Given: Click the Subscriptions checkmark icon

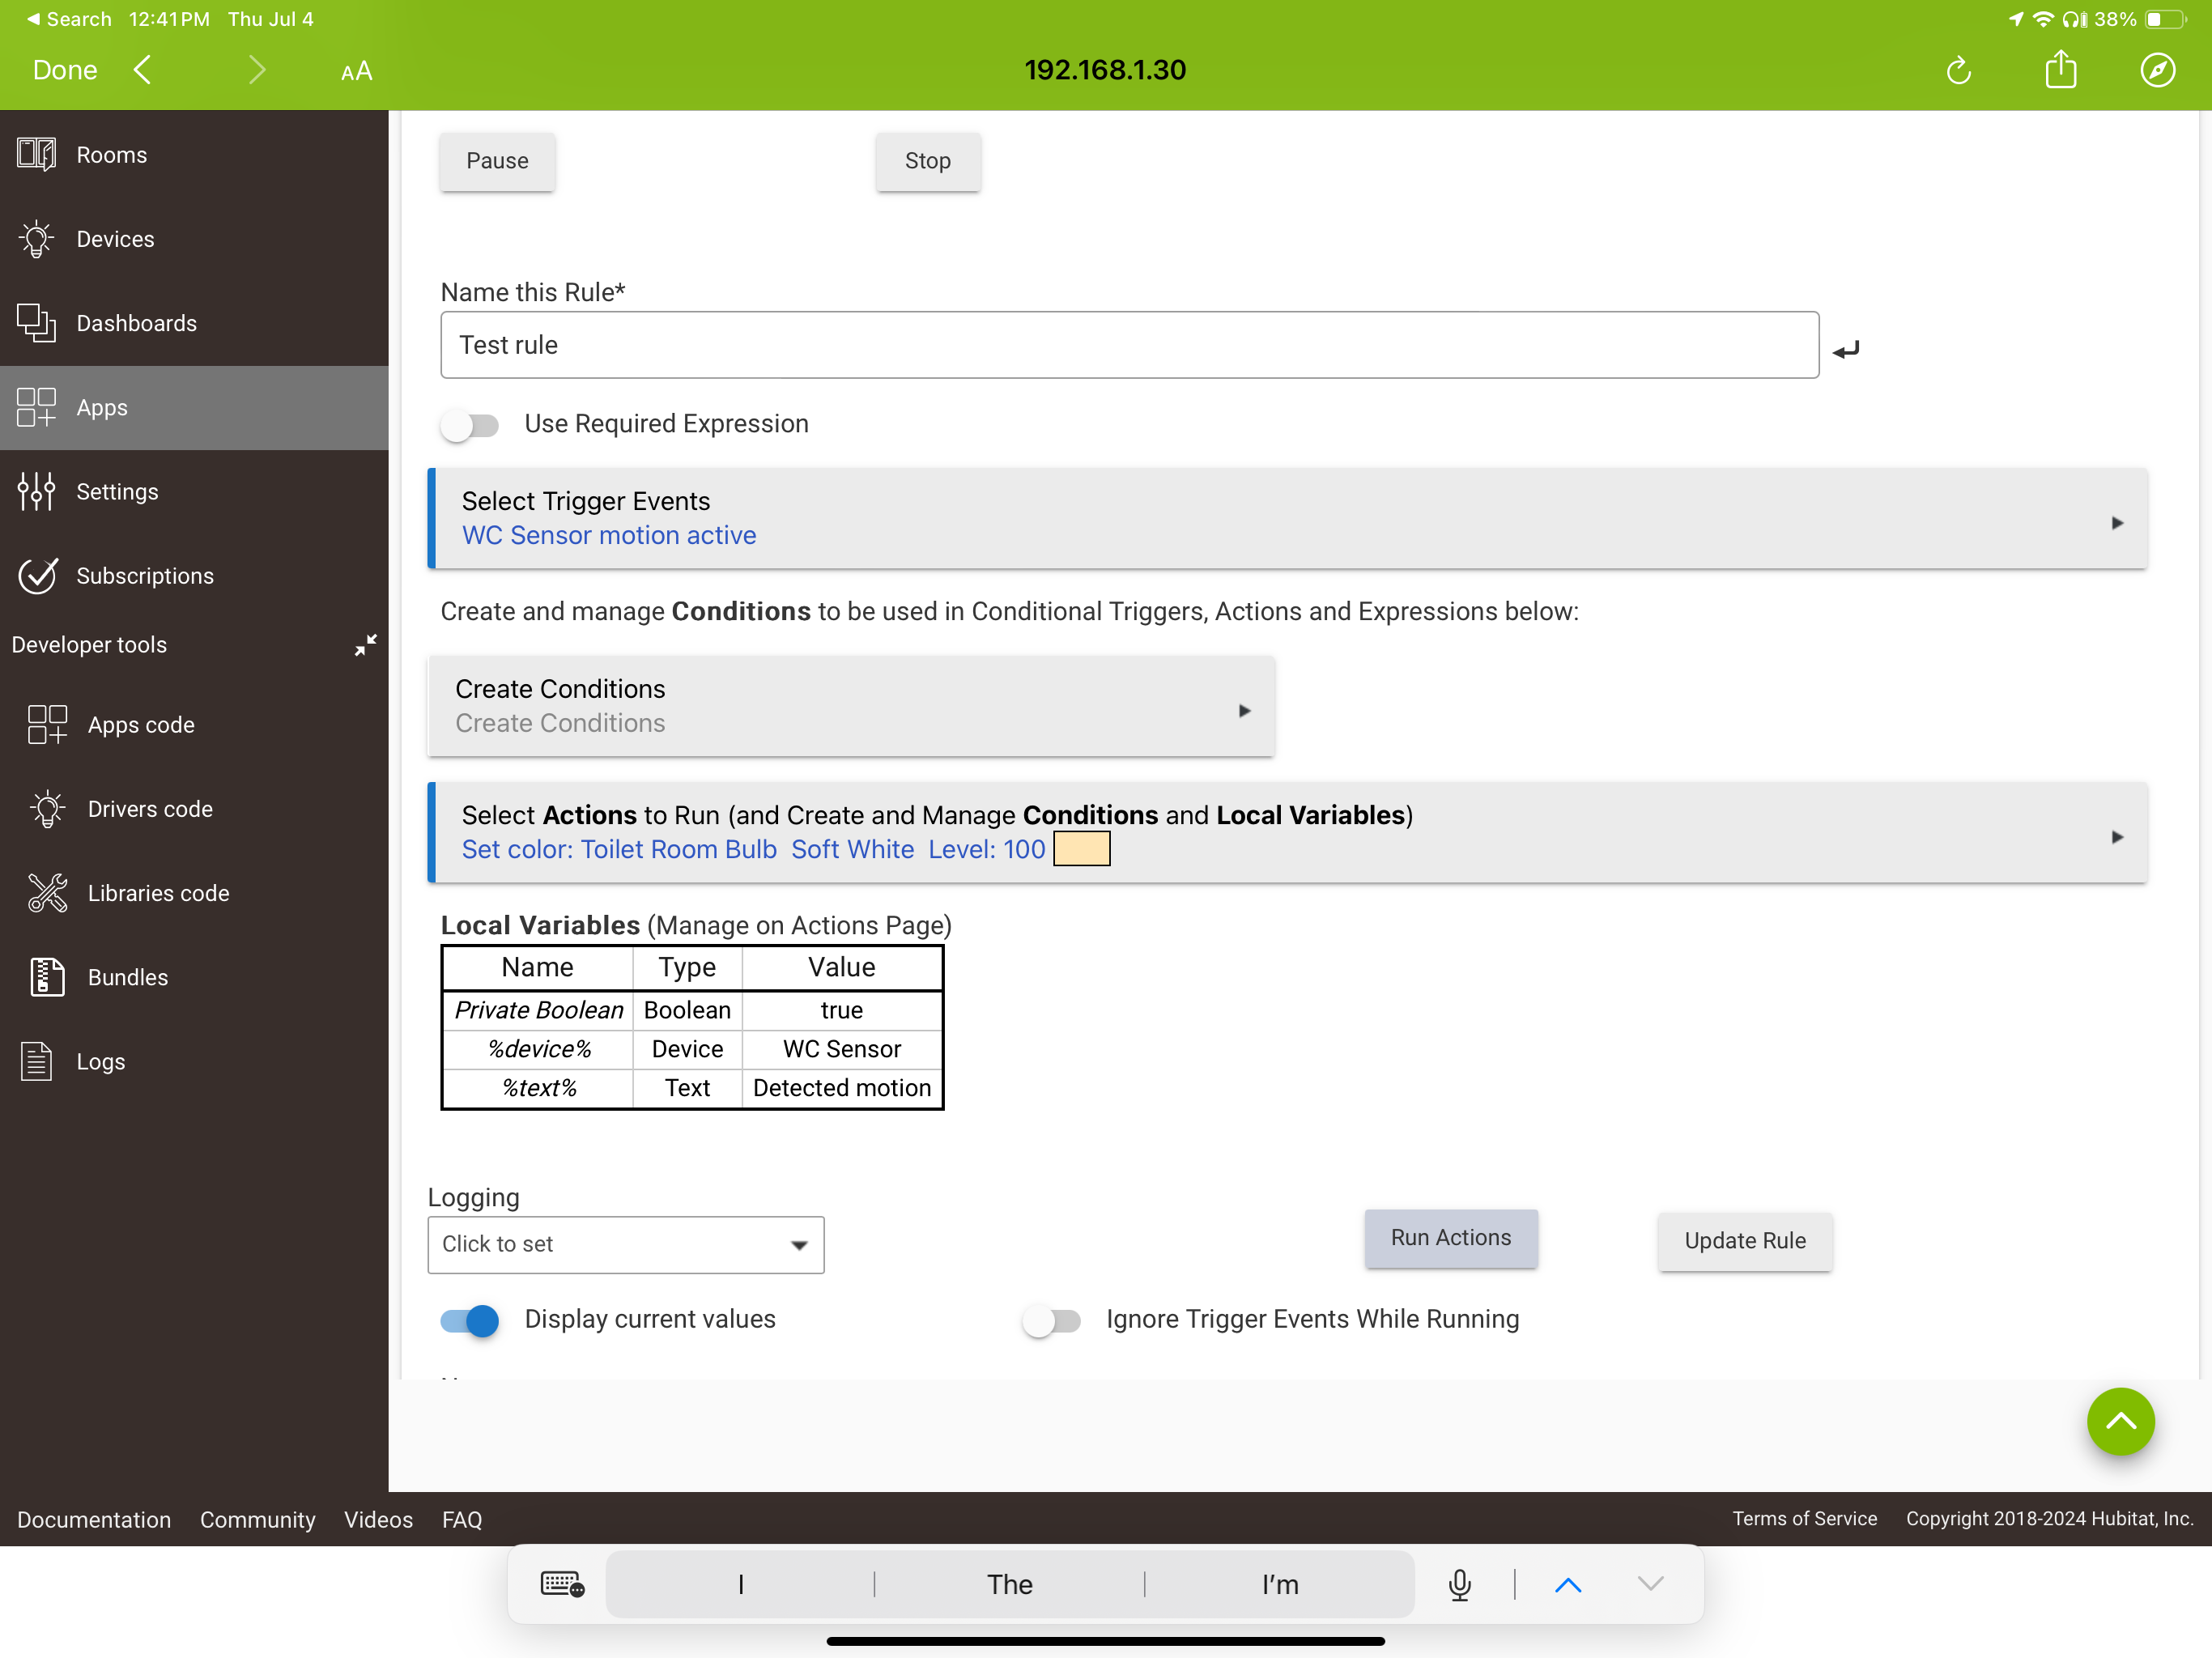Looking at the screenshot, I should click(37, 575).
